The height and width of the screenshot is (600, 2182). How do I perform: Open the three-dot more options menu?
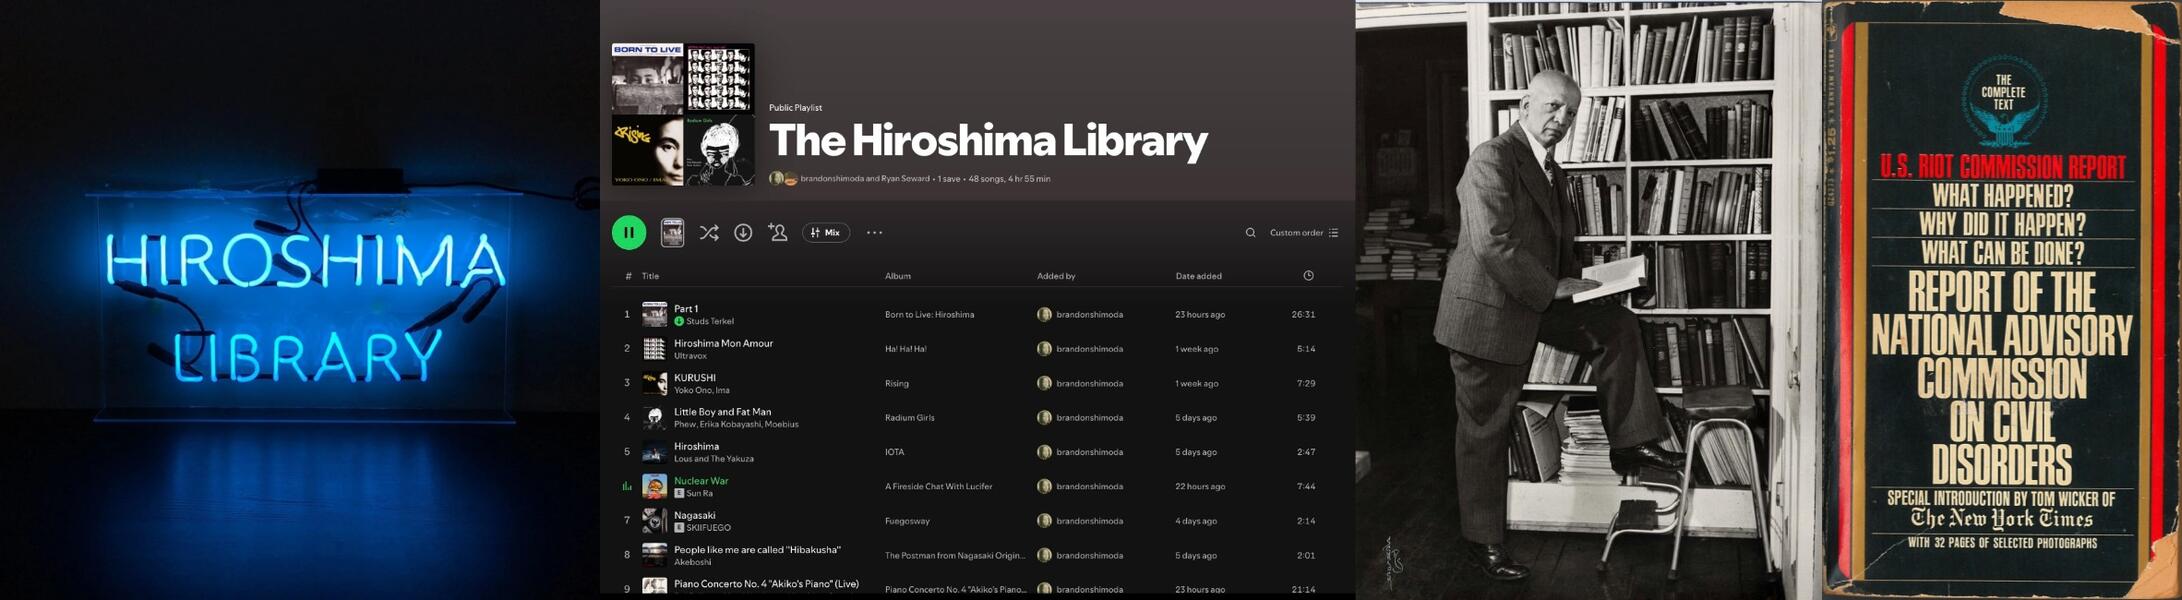click(x=874, y=232)
